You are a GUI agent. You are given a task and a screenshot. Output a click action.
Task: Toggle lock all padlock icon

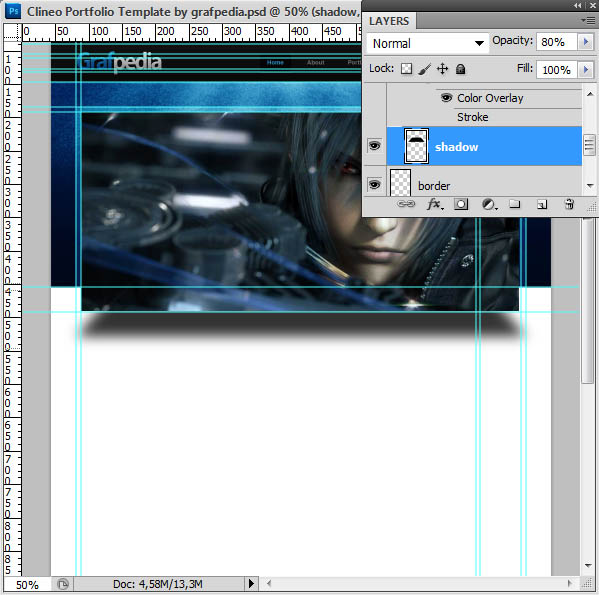[x=461, y=69]
